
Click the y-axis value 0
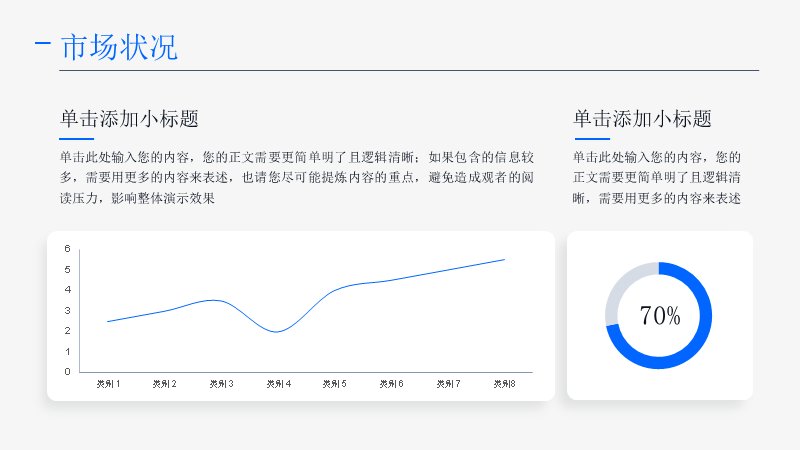[67, 371]
